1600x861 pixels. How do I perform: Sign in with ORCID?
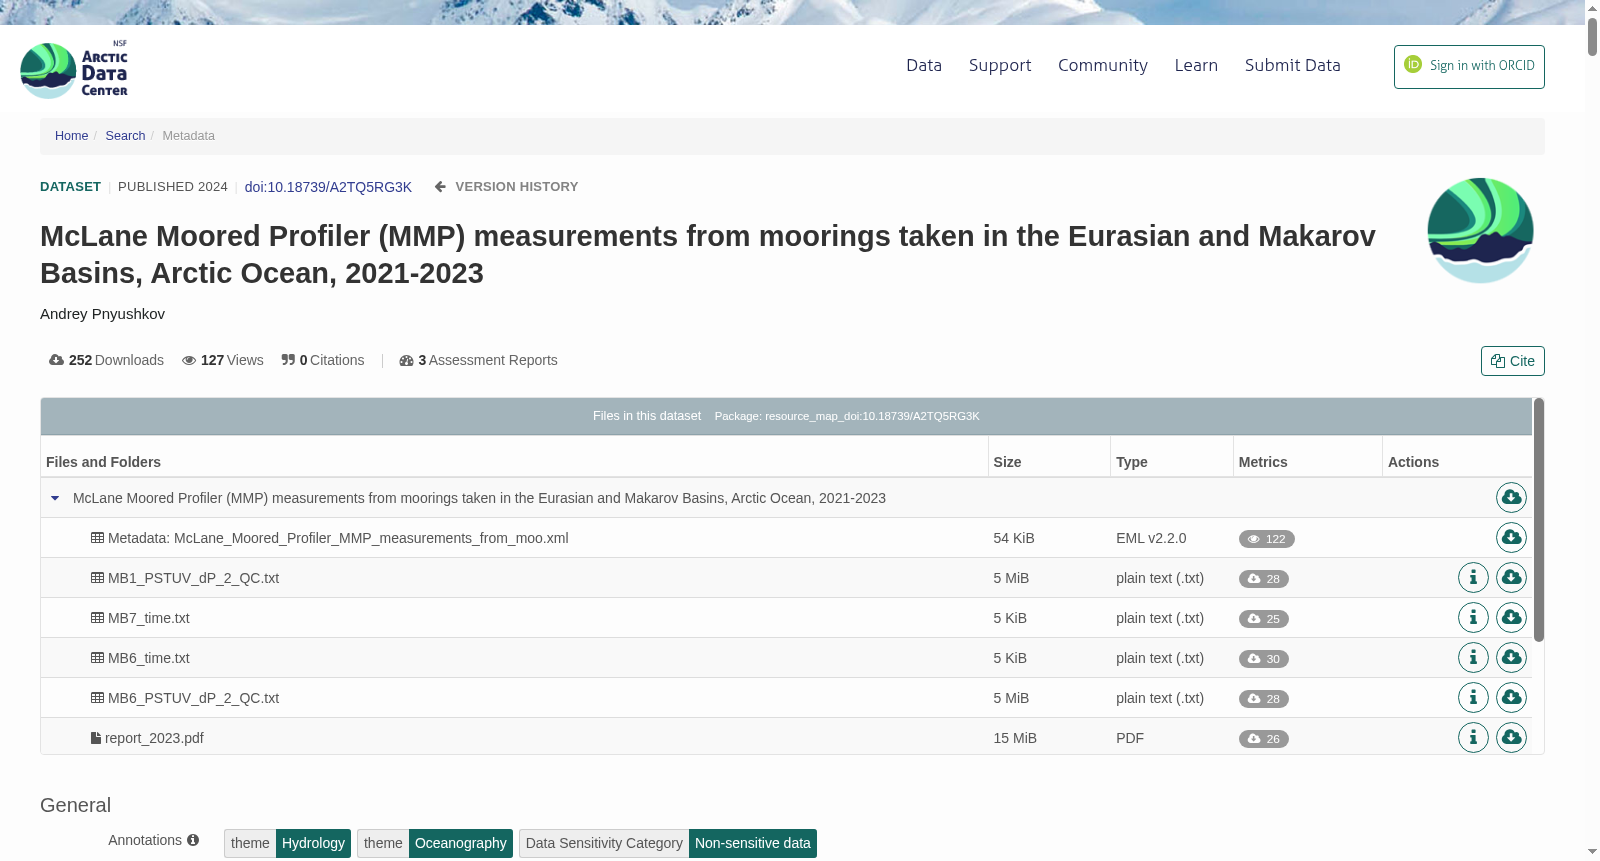coord(1469,67)
